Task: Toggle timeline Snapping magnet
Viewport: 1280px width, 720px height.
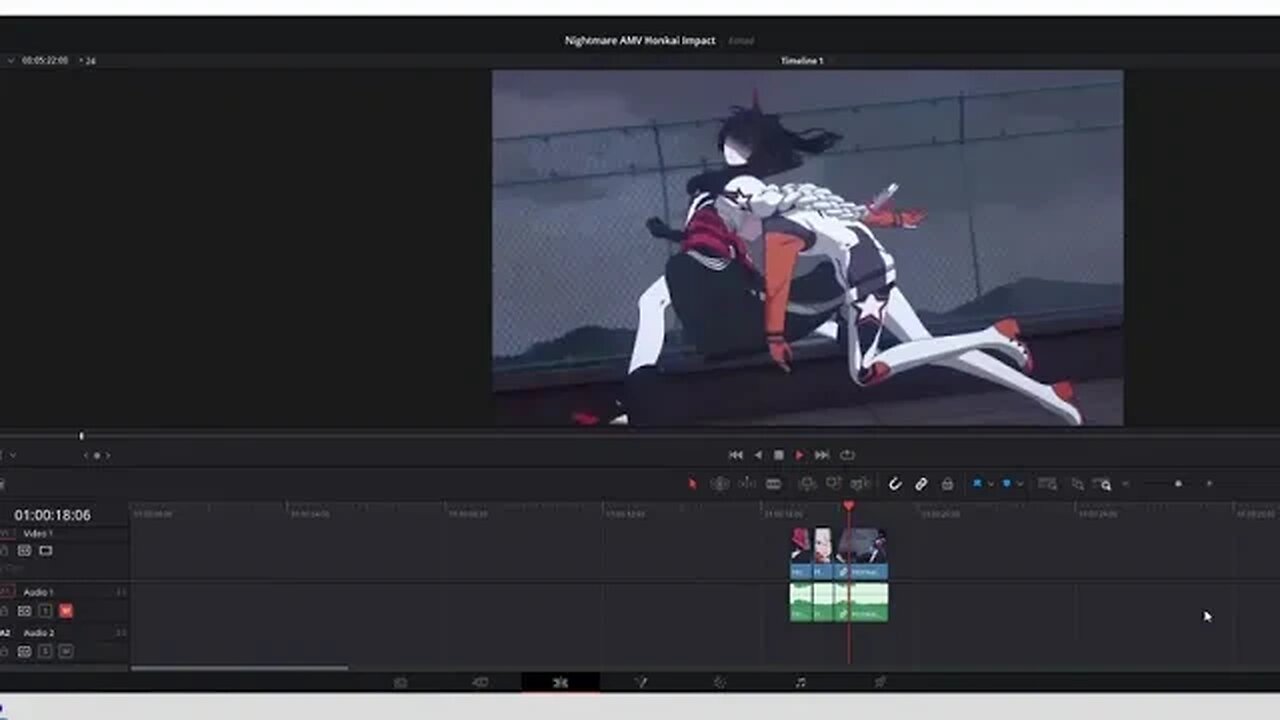Action: coord(895,484)
